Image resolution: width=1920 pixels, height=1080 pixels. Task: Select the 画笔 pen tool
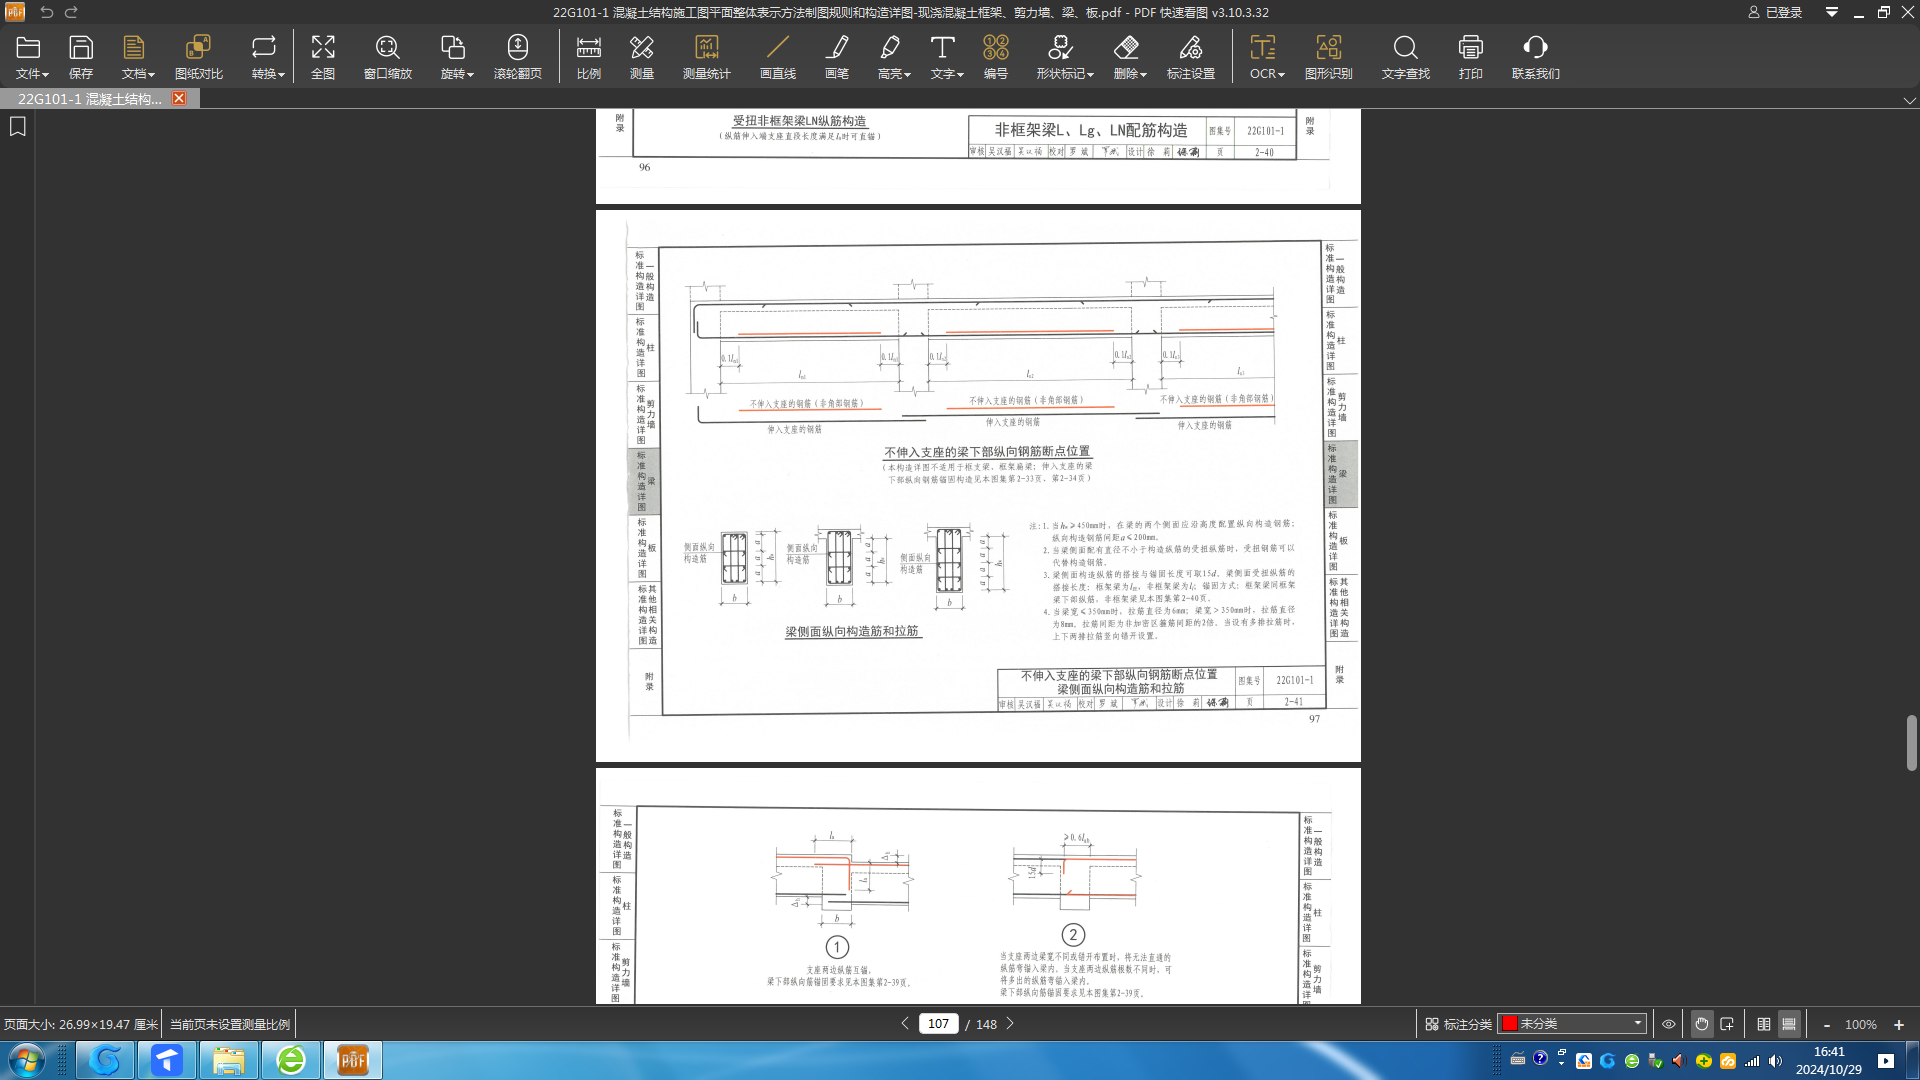[837, 56]
